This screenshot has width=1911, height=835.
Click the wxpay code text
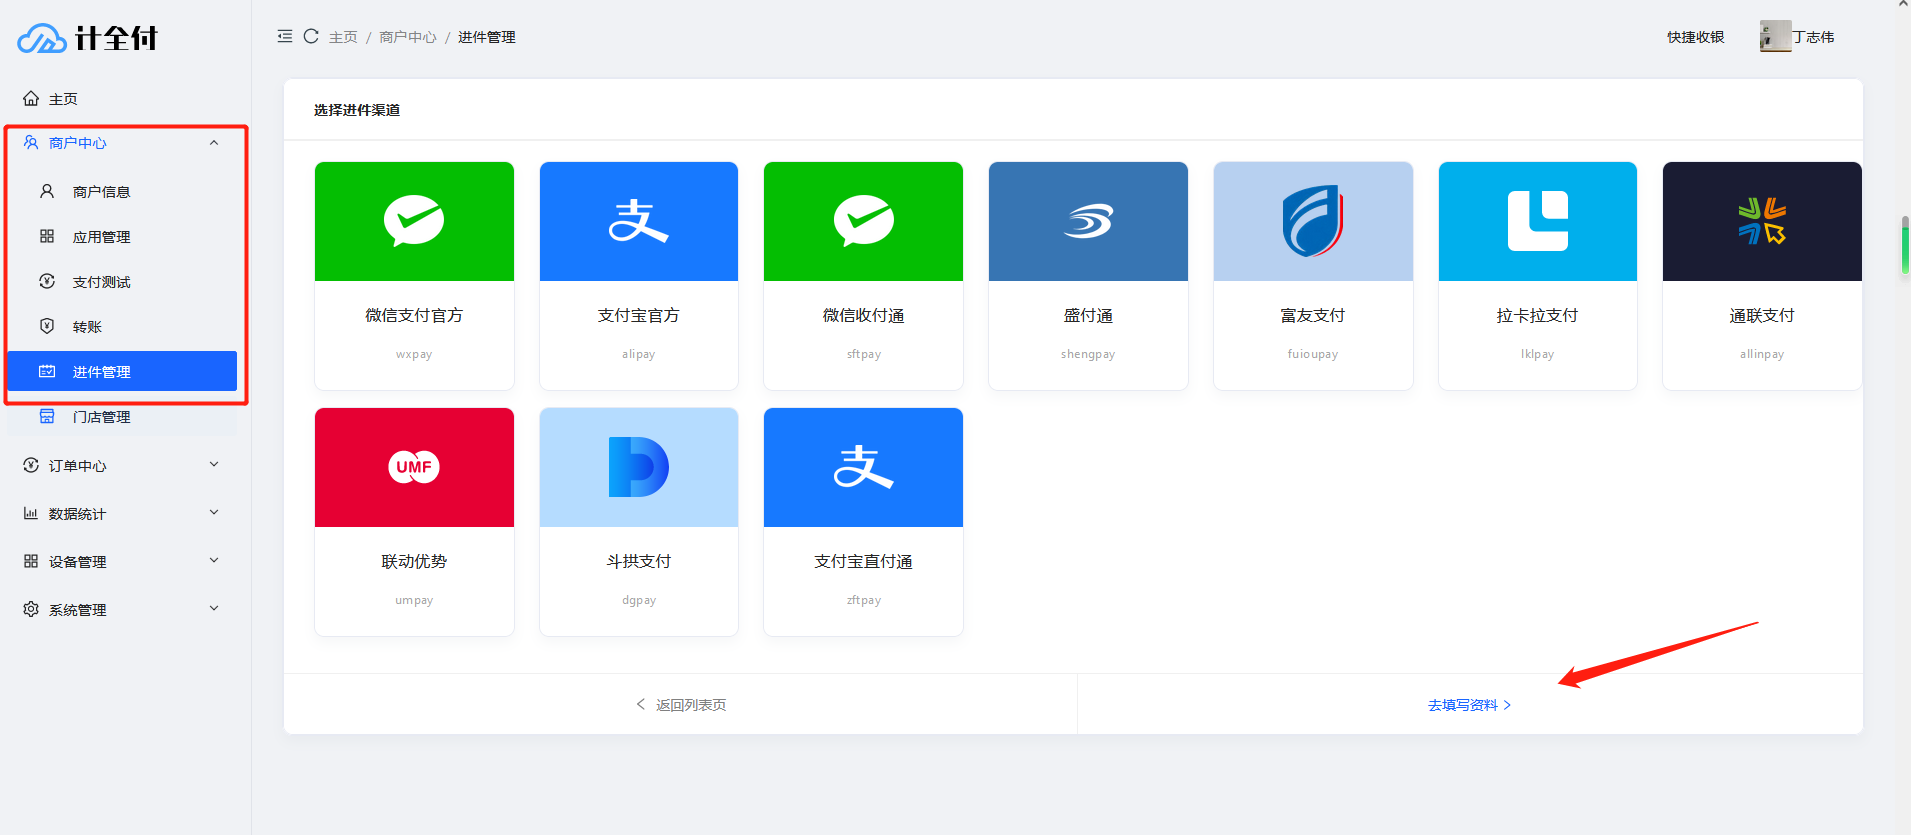414,354
